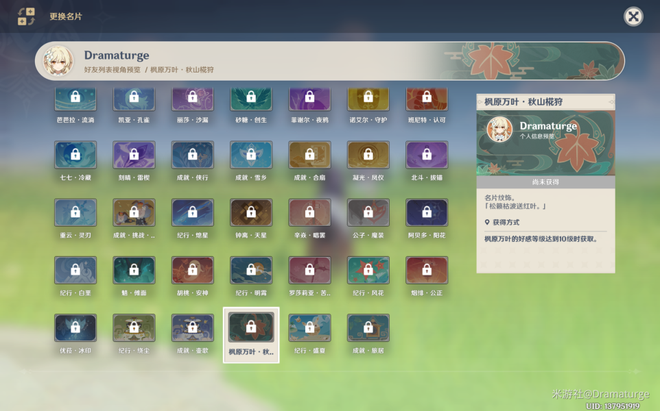Select the 纪行·明霄 namecard
This screenshot has width=660, height=411.
coord(251,270)
